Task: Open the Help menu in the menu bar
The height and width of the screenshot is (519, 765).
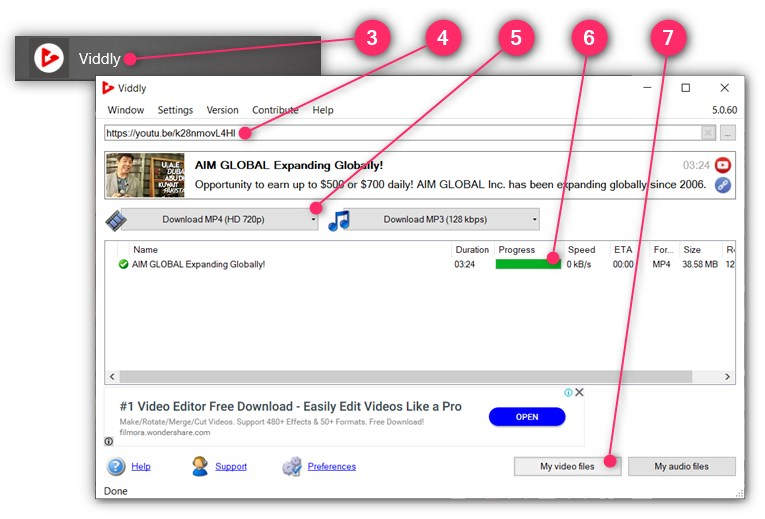Action: point(322,110)
